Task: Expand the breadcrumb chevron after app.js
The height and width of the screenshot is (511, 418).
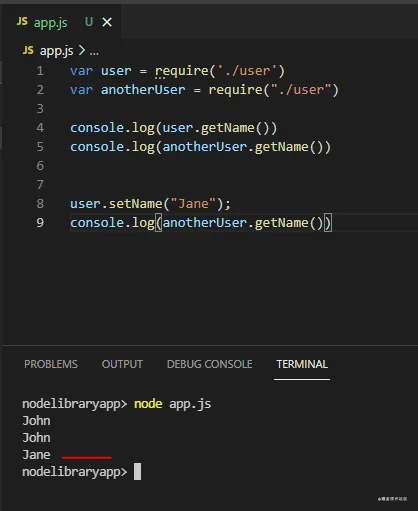Action: [x=81, y=51]
